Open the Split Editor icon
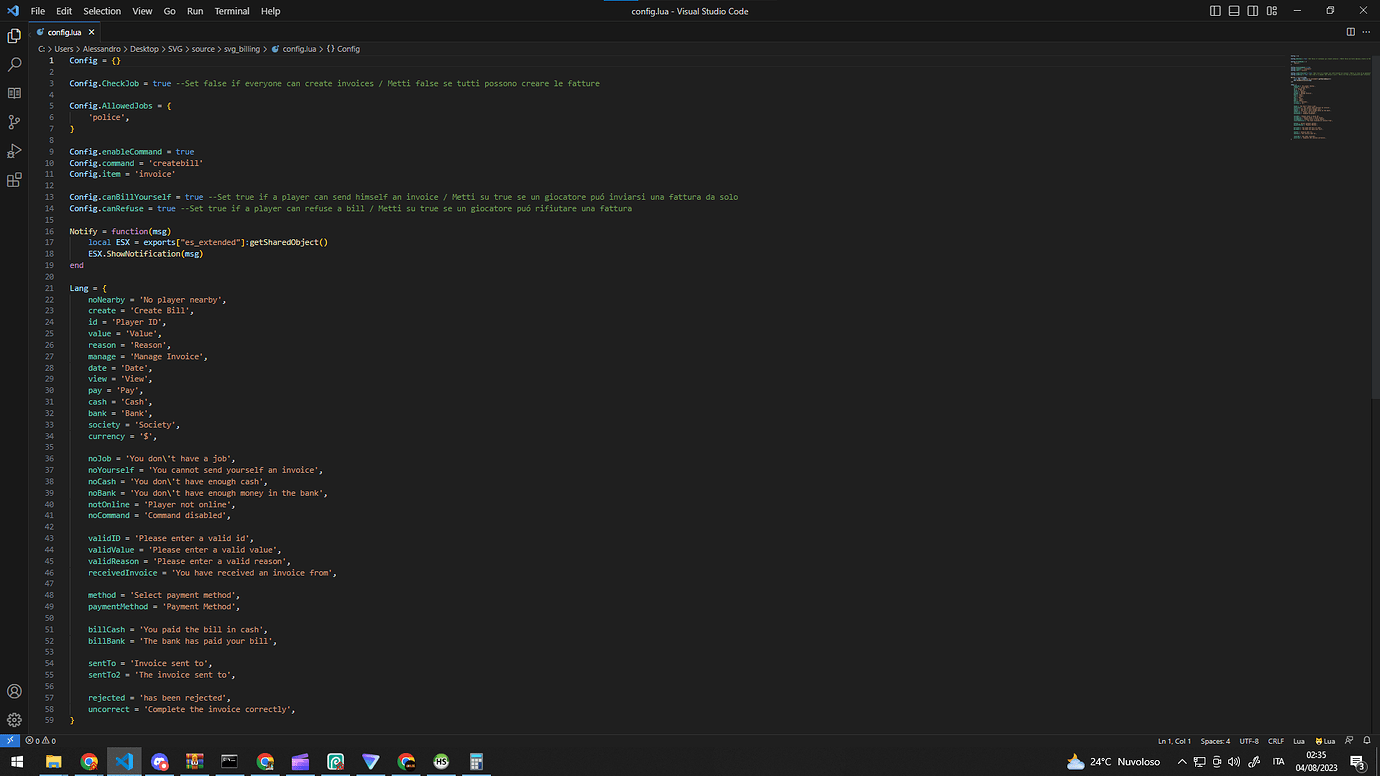1380x776 pixels. [x=1350, y=31]
